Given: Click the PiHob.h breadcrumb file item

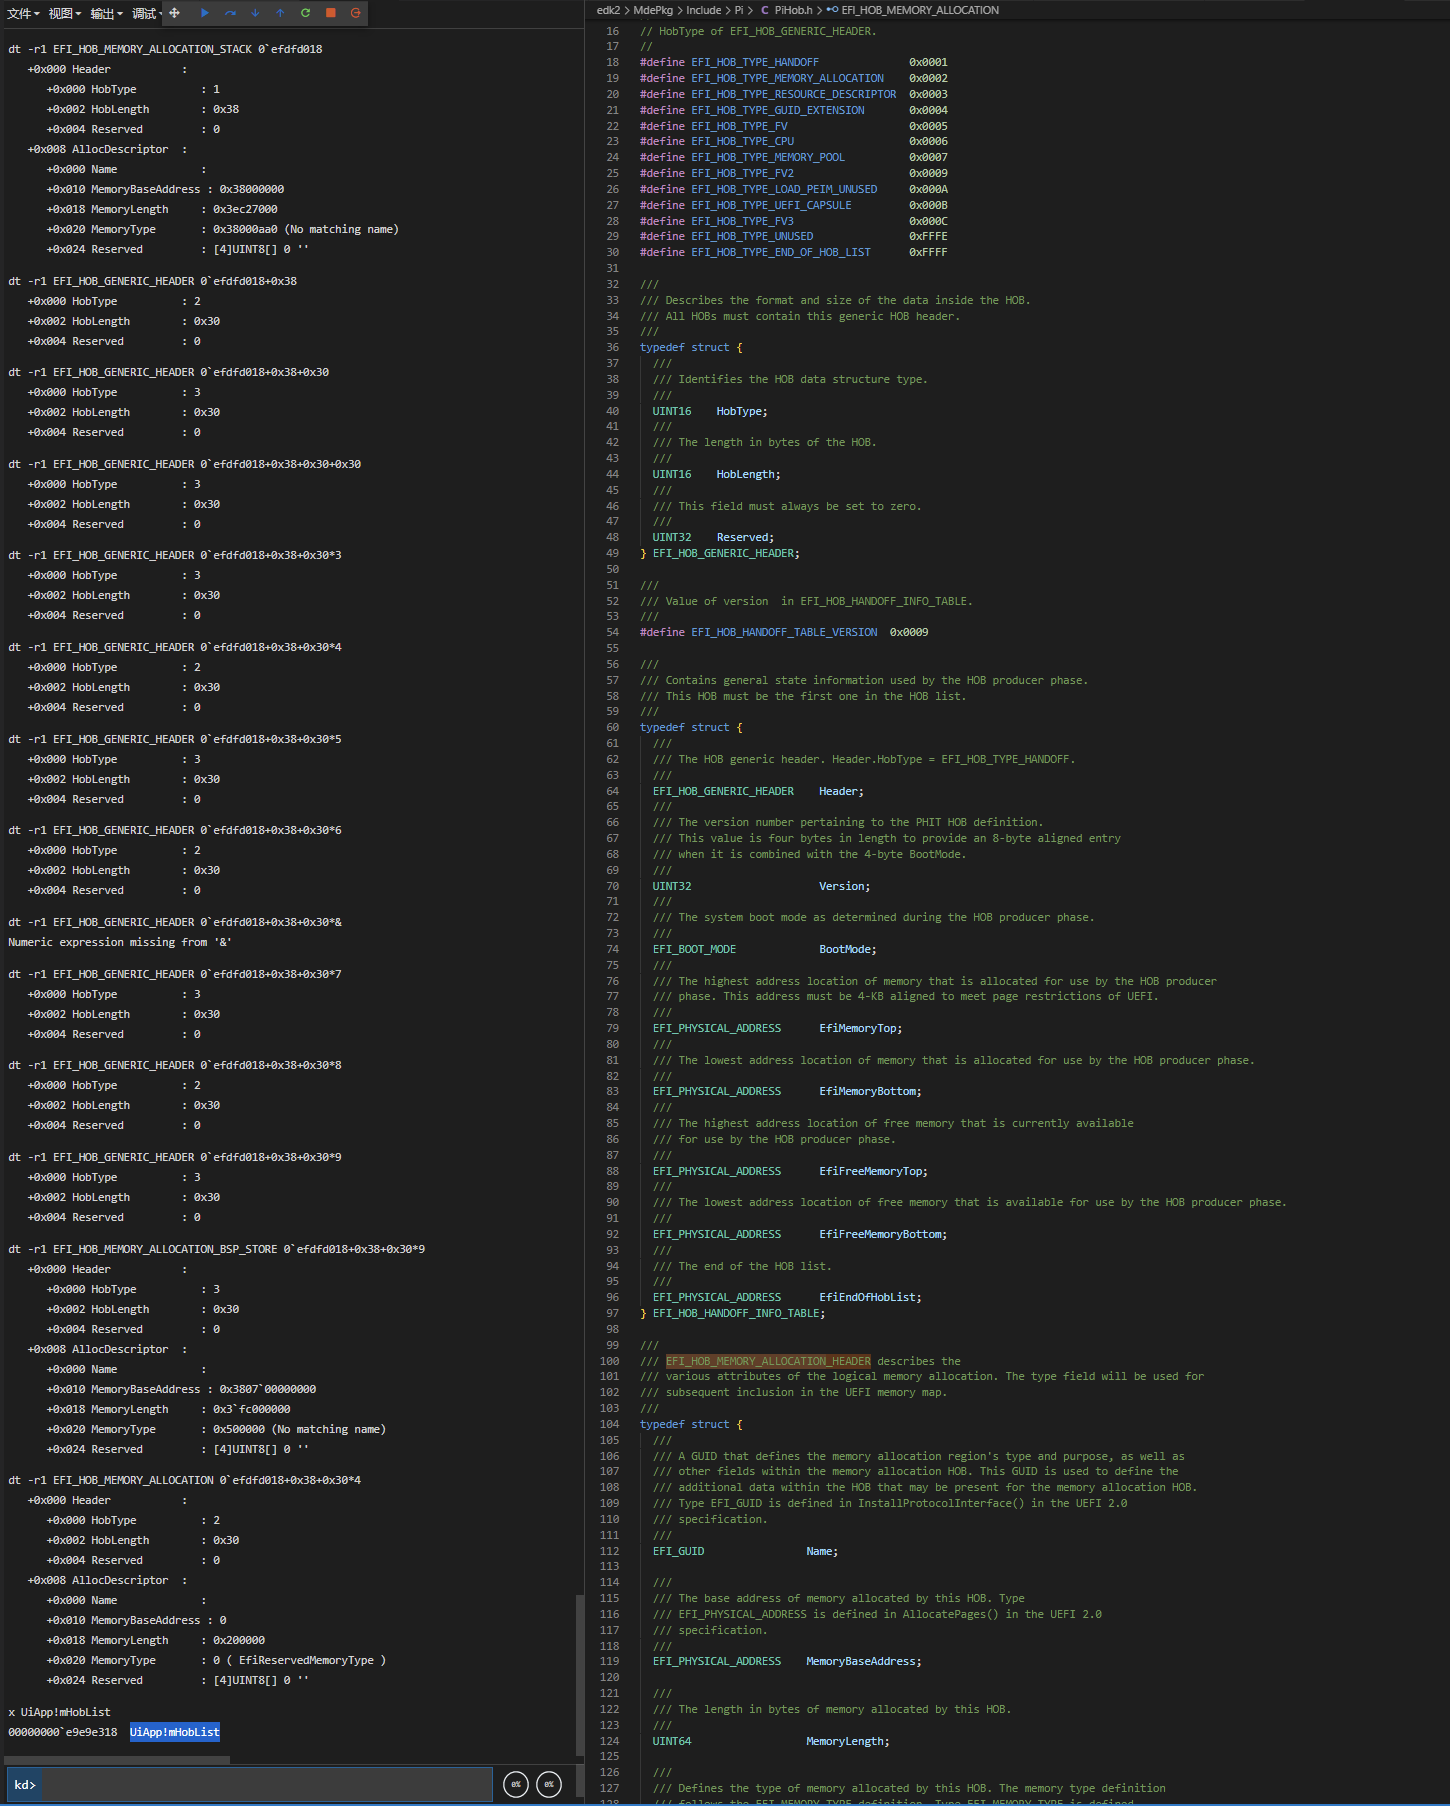Looking at the screenshot, I should point(793,10).
